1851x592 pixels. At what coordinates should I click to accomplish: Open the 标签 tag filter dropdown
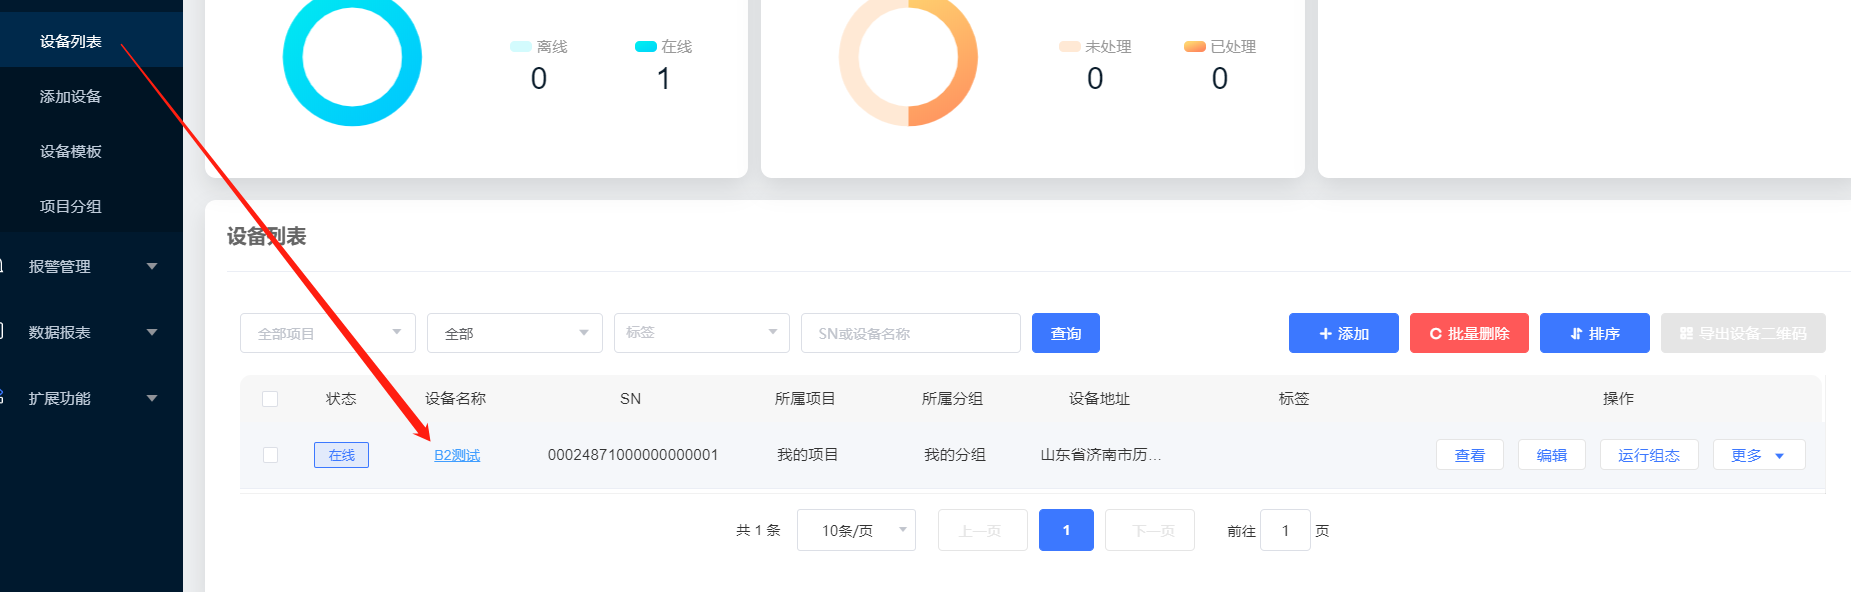click(701, 333)
